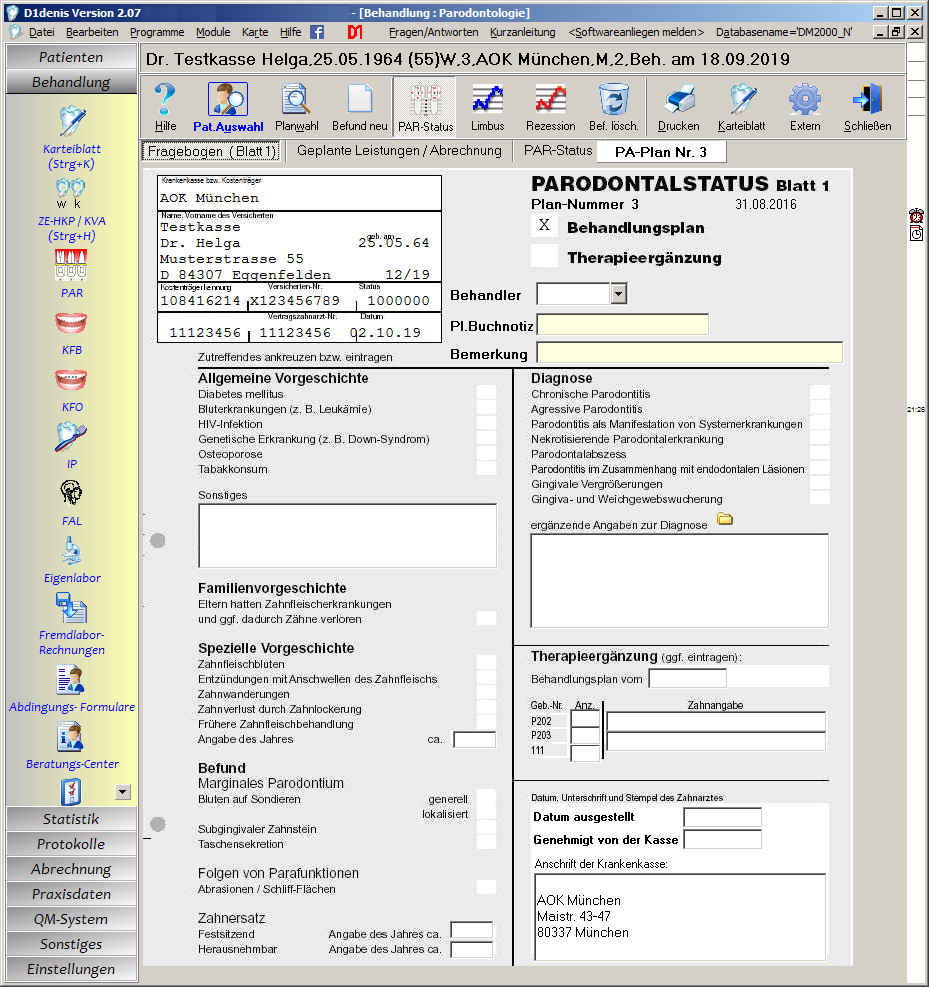Open Eigenlabor microscope module
Image resolution: width=929 pixels, height=987 pixels.
[72, 560]
